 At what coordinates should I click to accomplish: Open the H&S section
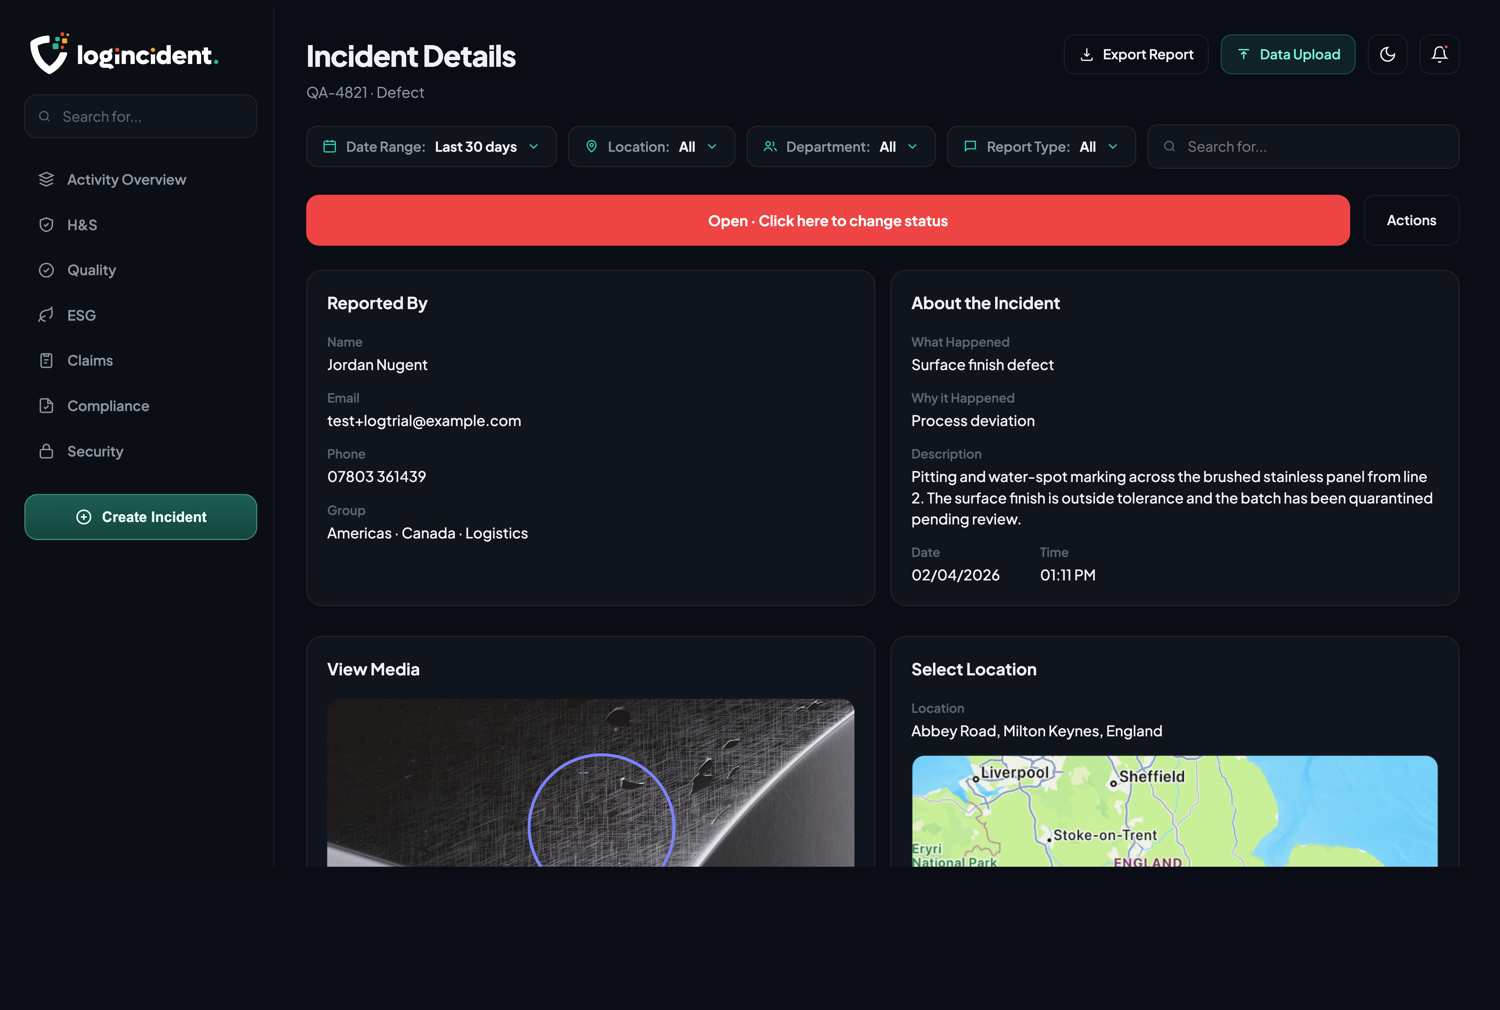tap(141, 225)
